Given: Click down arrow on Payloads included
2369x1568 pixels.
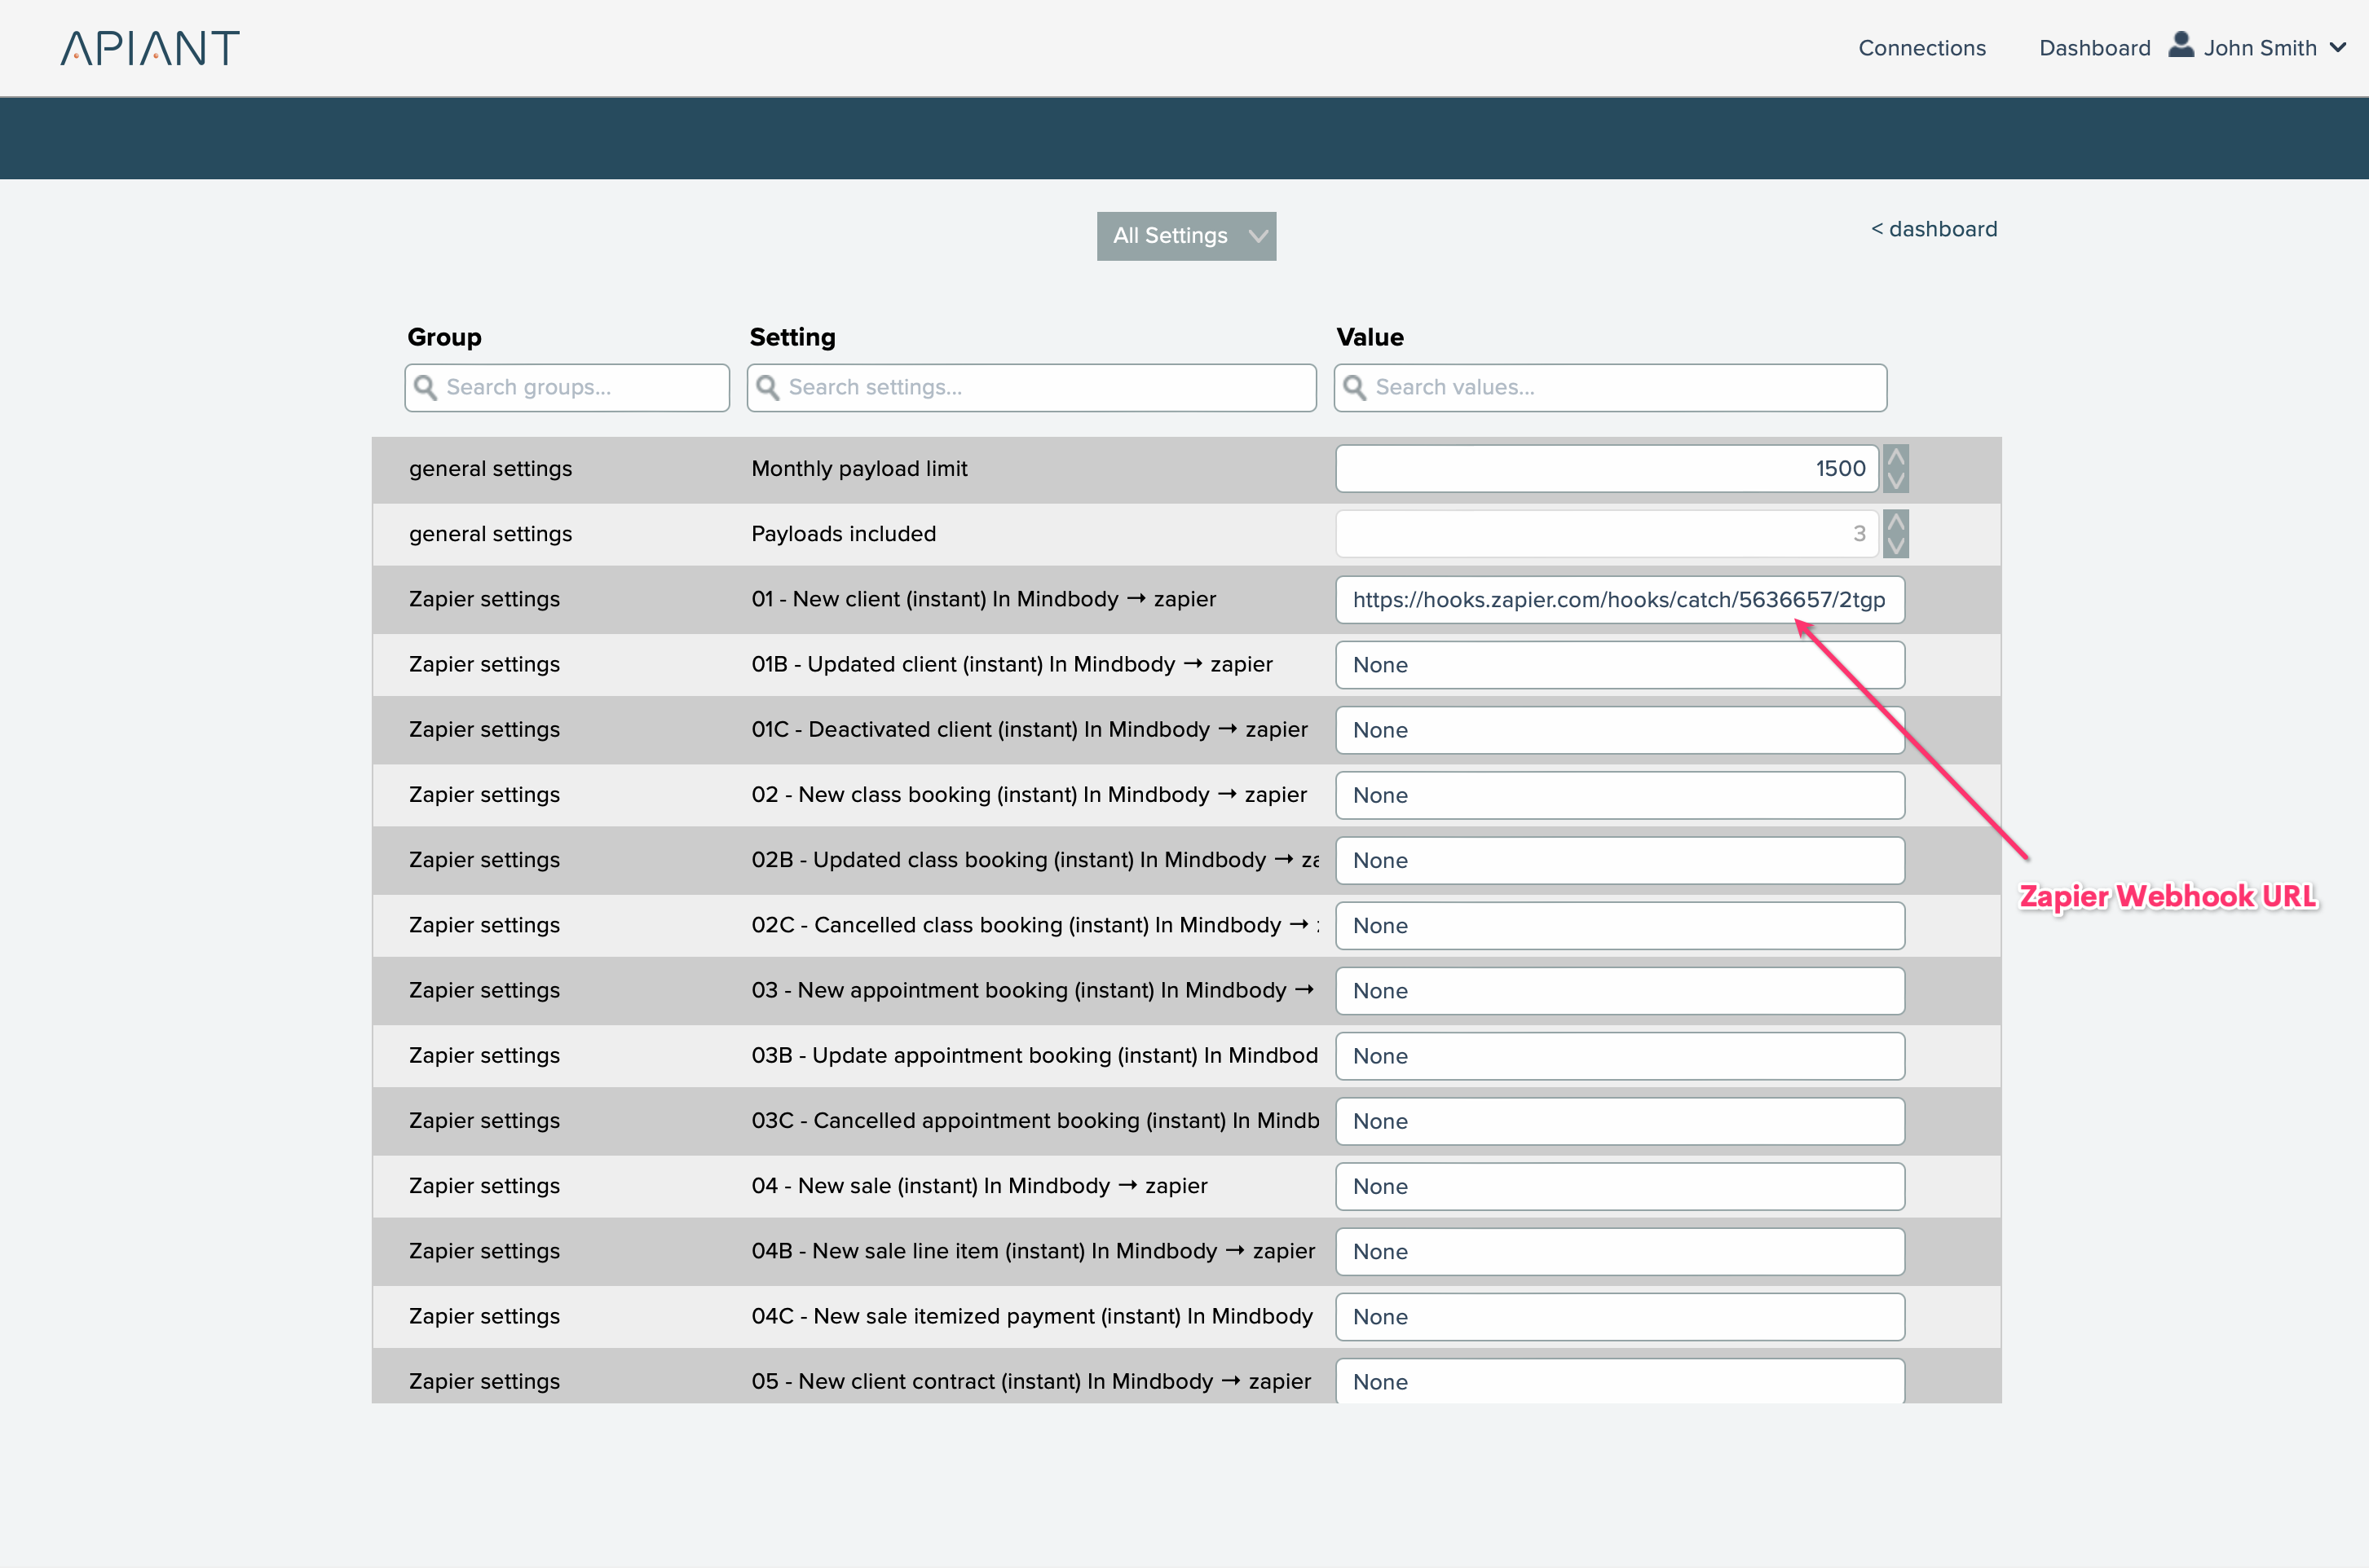Looking at the screenshot, I should point(1895,546).
